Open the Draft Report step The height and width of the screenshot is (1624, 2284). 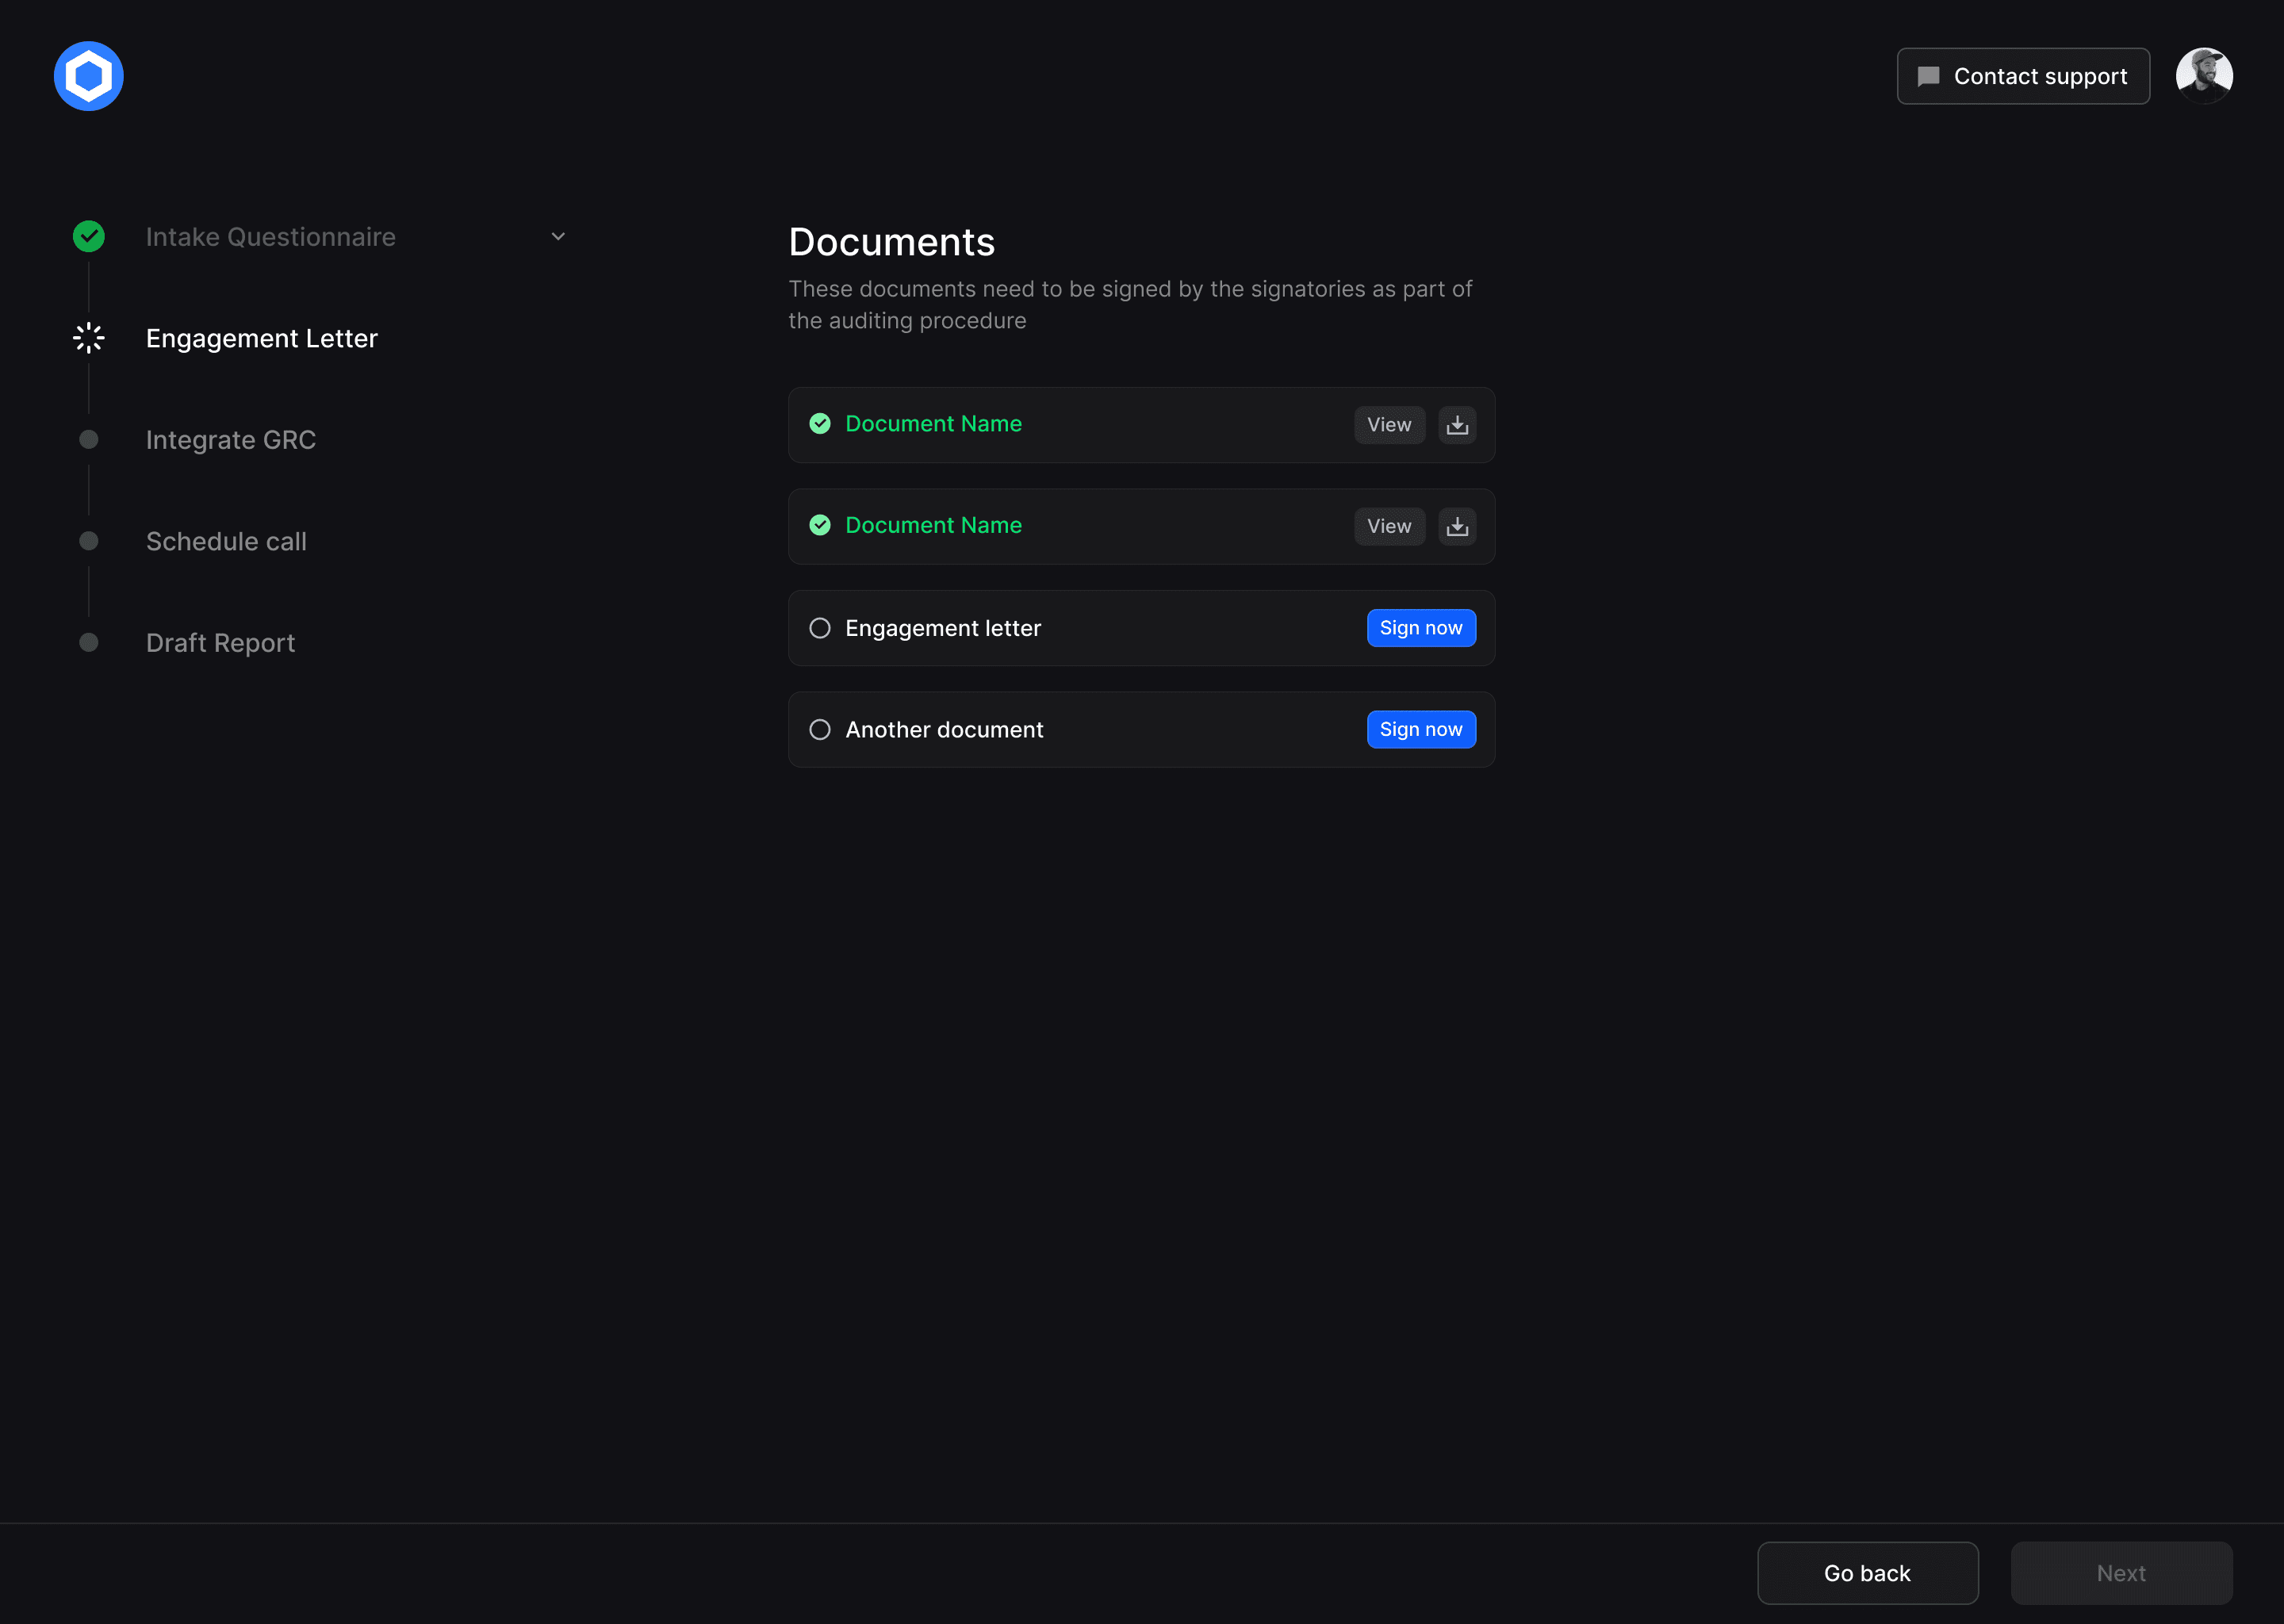(220, 643)
